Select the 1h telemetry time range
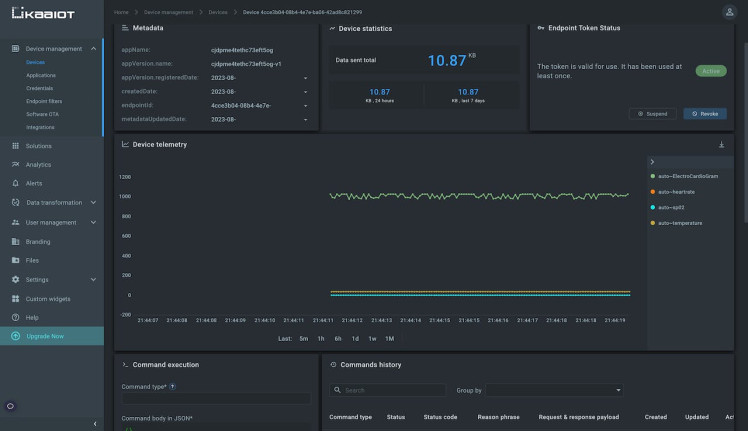 click(322, 339)
